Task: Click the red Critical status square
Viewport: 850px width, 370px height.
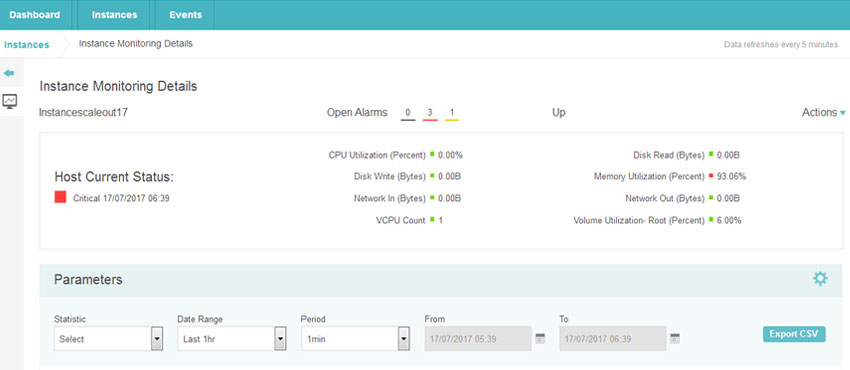Action: click(60, 197)
